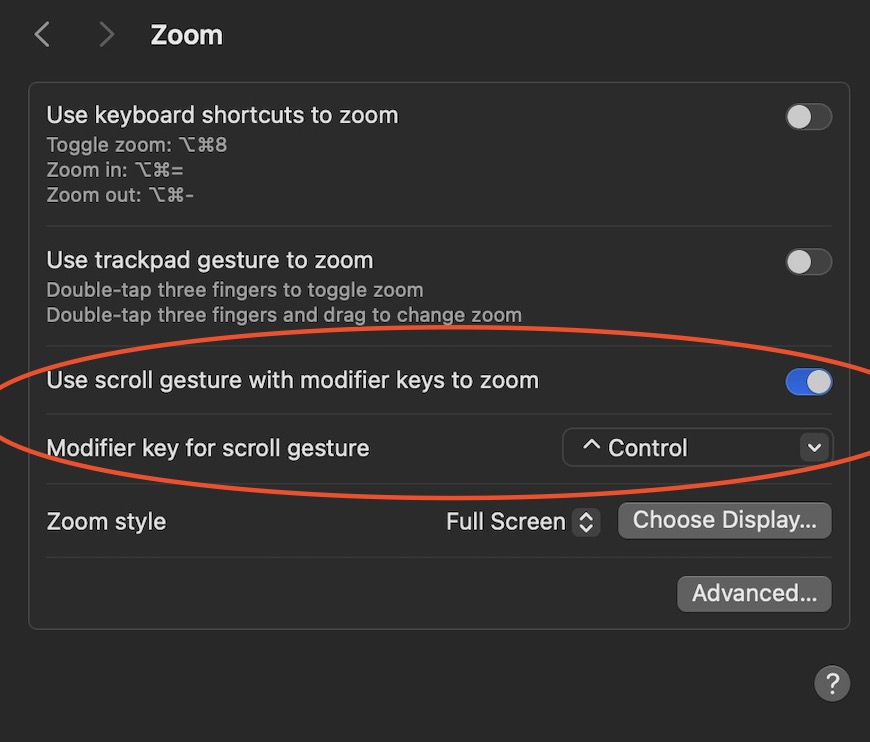This screenshot has height=742, width=870.
Task: Click the Modifier key for scroll gesture label
Action: click(x=208, y=448)
